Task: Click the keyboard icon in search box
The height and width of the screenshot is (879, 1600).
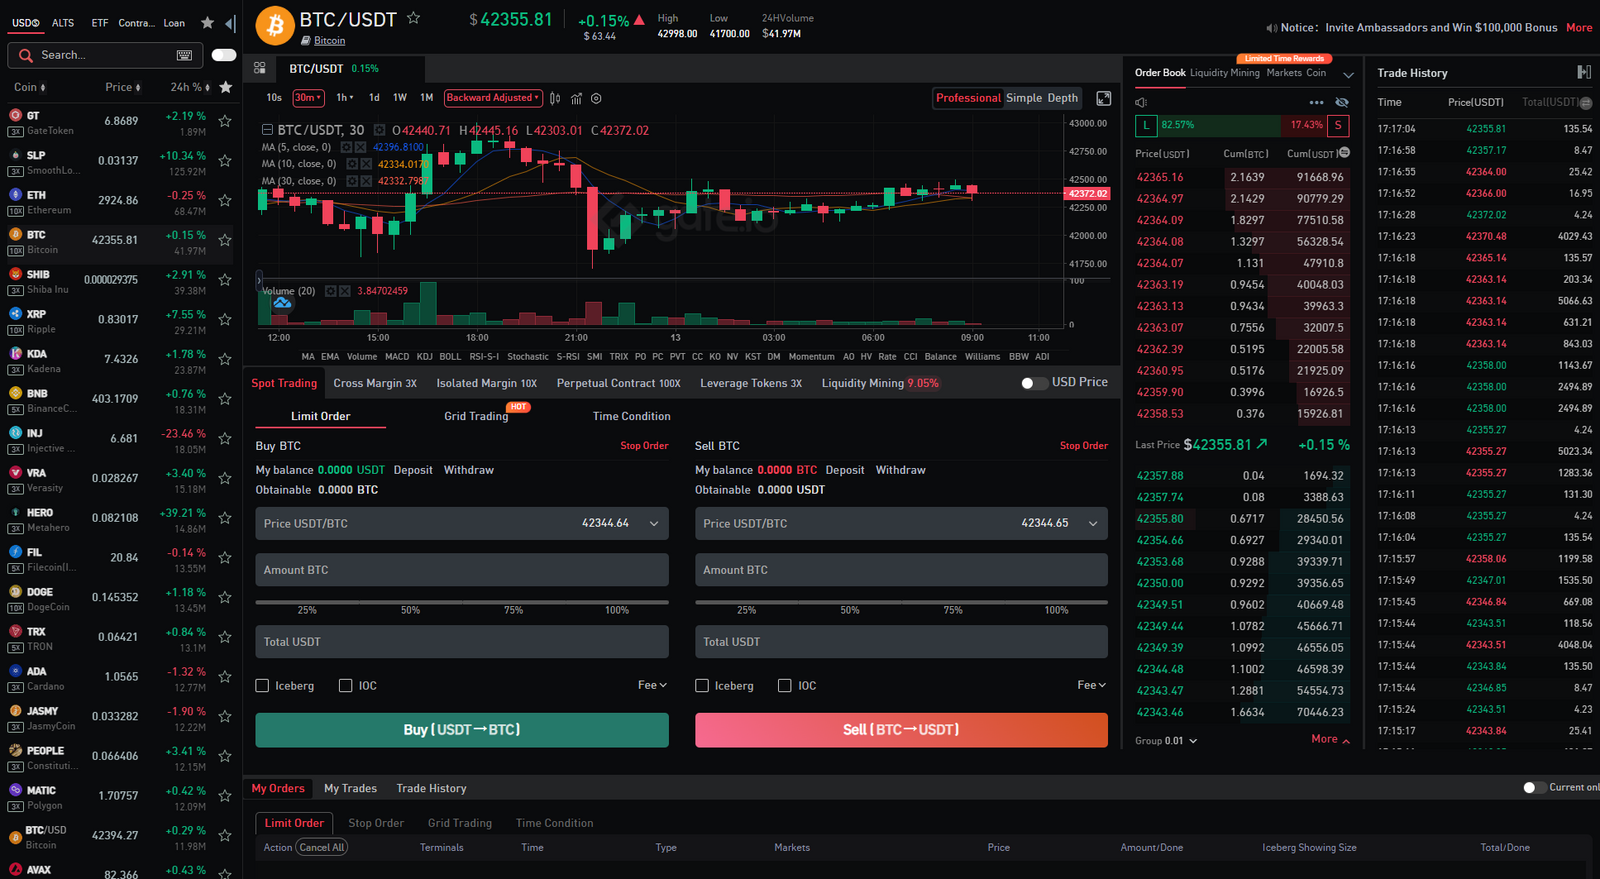Action: (184, 55)
